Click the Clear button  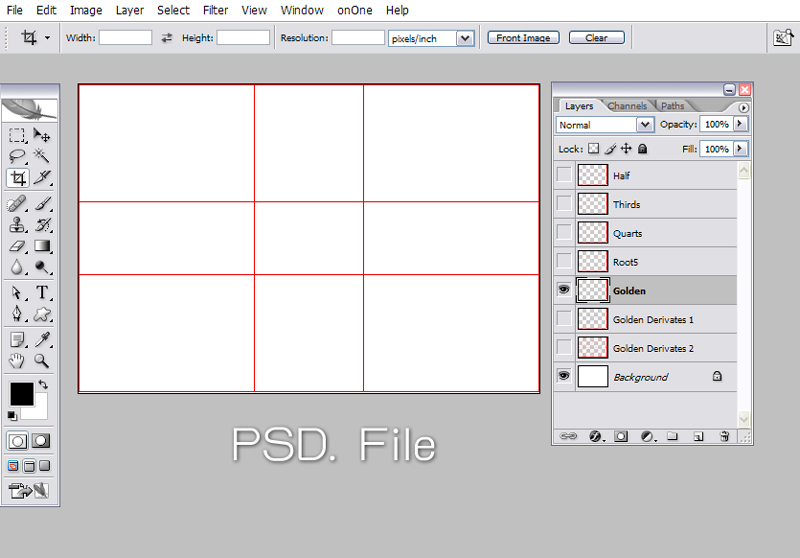tap(596, 38)
